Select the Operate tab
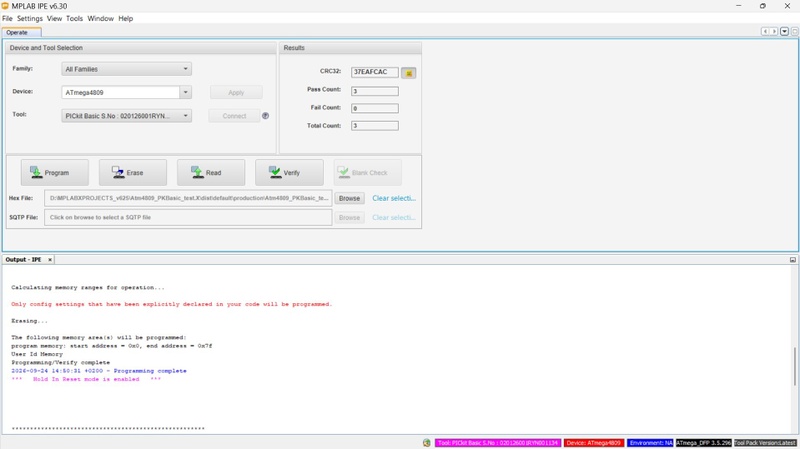This screenshot has height=449, width=800. click(21, 32)
